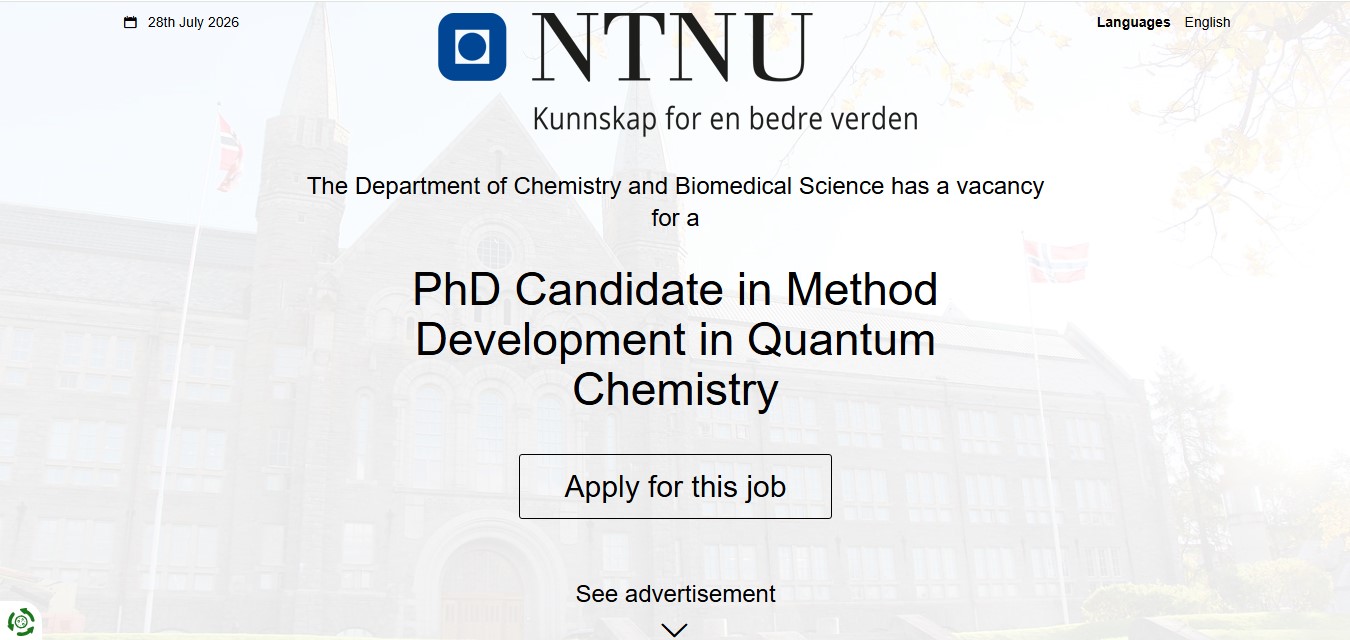Viewport: 1350px width, 640px height.
Task: Click the Norwegian flag on right flagpole
Action: (1056, 261)
